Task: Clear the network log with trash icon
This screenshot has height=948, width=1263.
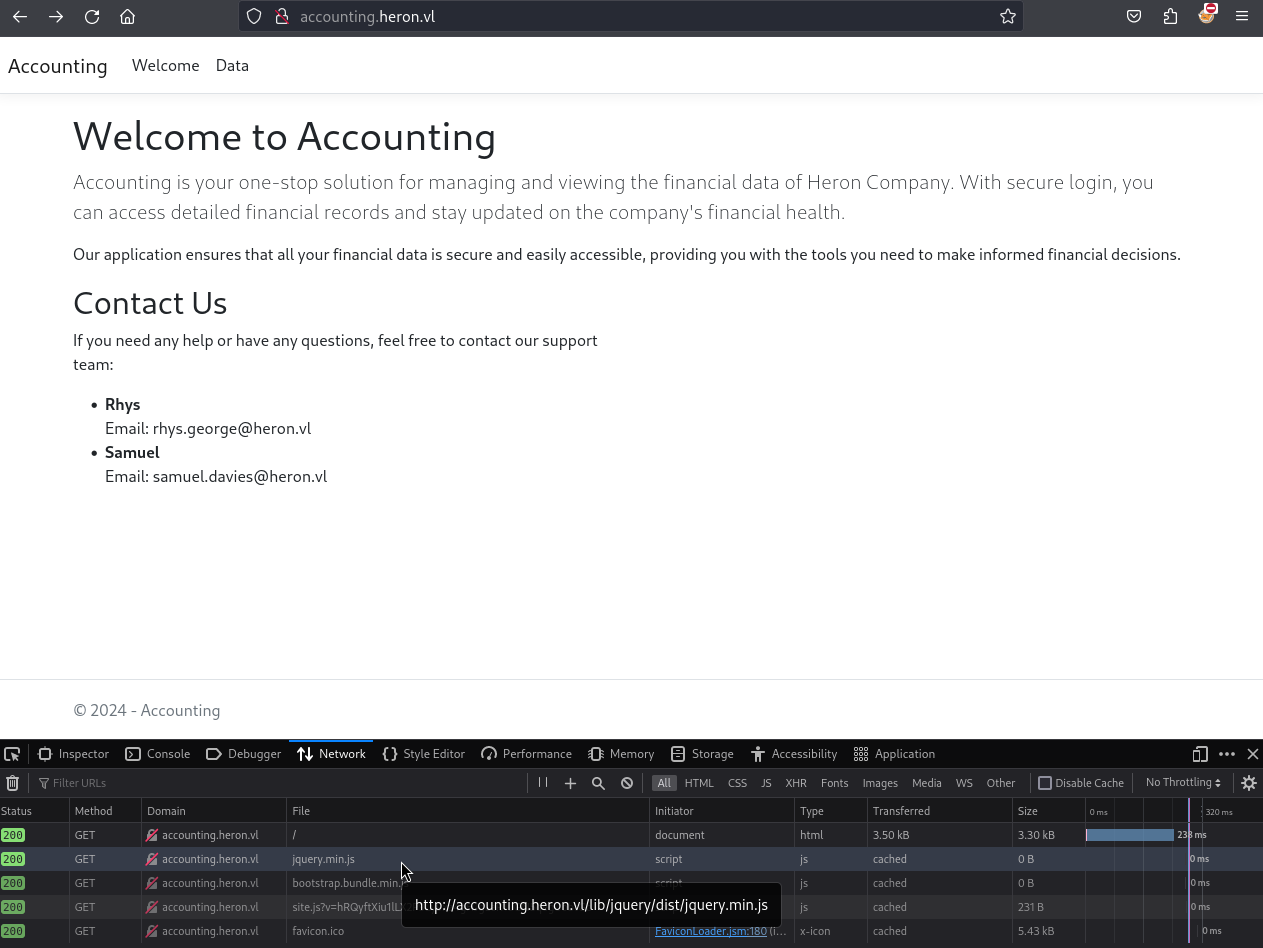Action: click(13, 783)
